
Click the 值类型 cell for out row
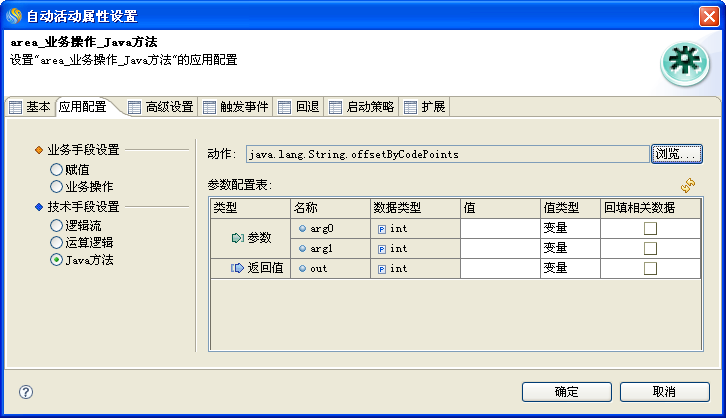pos(570,268)
